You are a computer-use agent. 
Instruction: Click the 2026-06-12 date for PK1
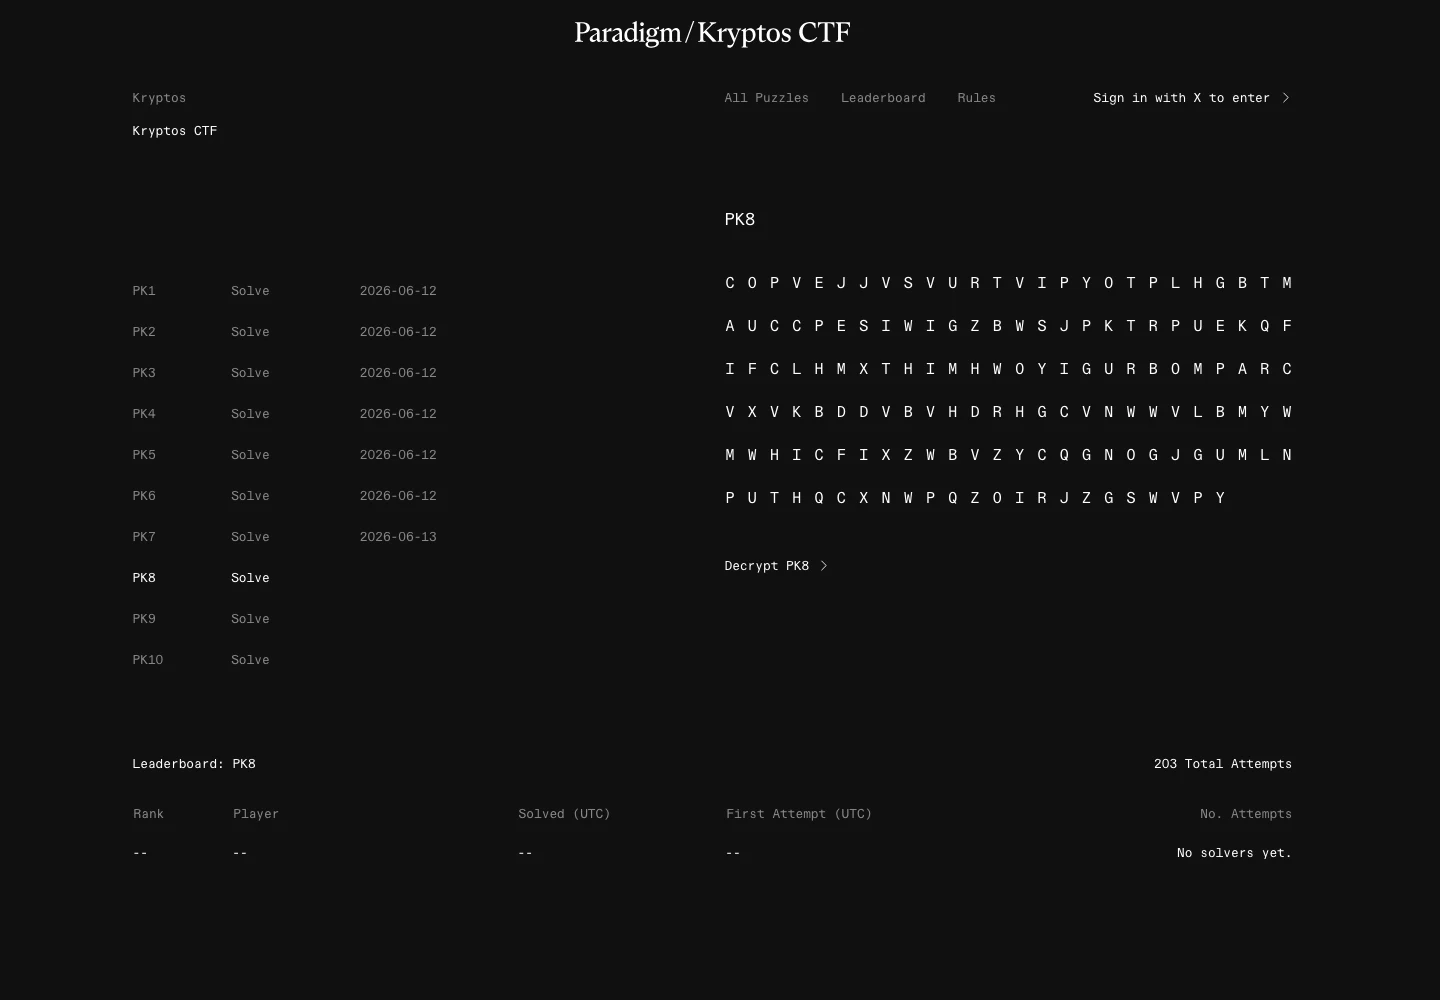398,291
